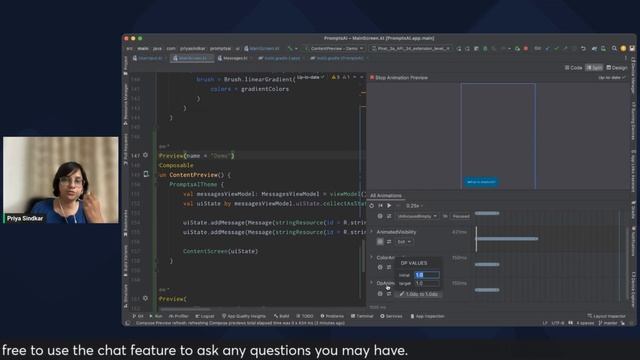Screen dimensions: 640x360
Task: Open the Layout Inspector tool window
Action: tap(607, 316)
